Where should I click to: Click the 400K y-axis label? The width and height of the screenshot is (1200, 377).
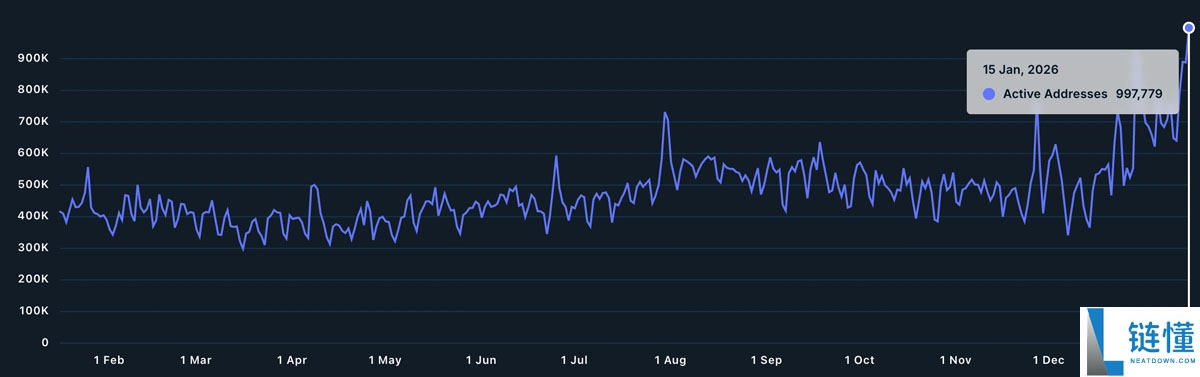point(33,216)
